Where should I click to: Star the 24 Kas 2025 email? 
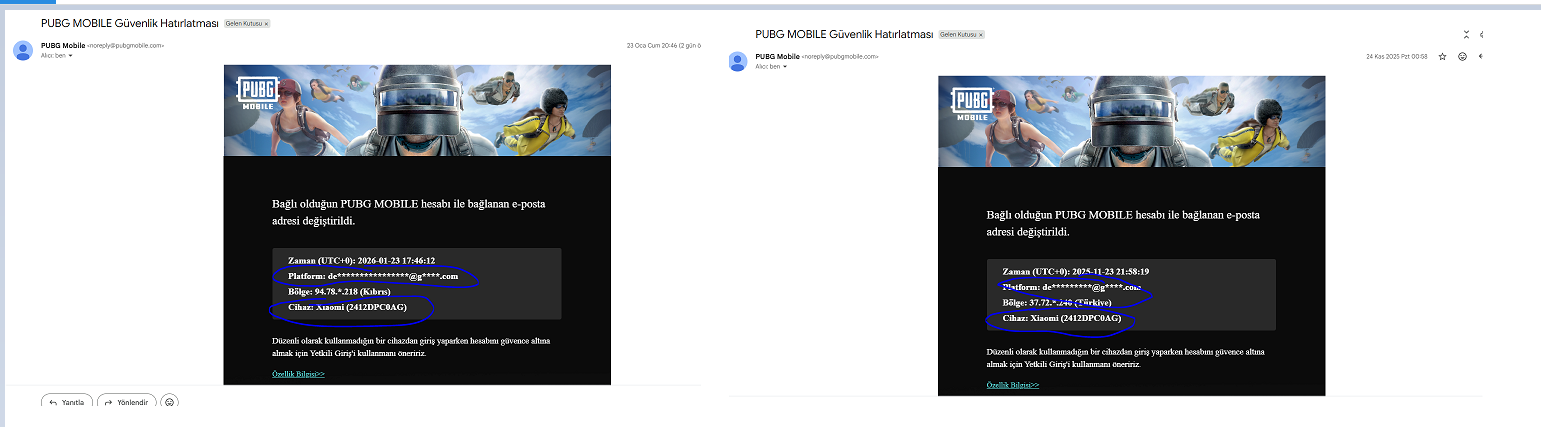point(1442,57)
